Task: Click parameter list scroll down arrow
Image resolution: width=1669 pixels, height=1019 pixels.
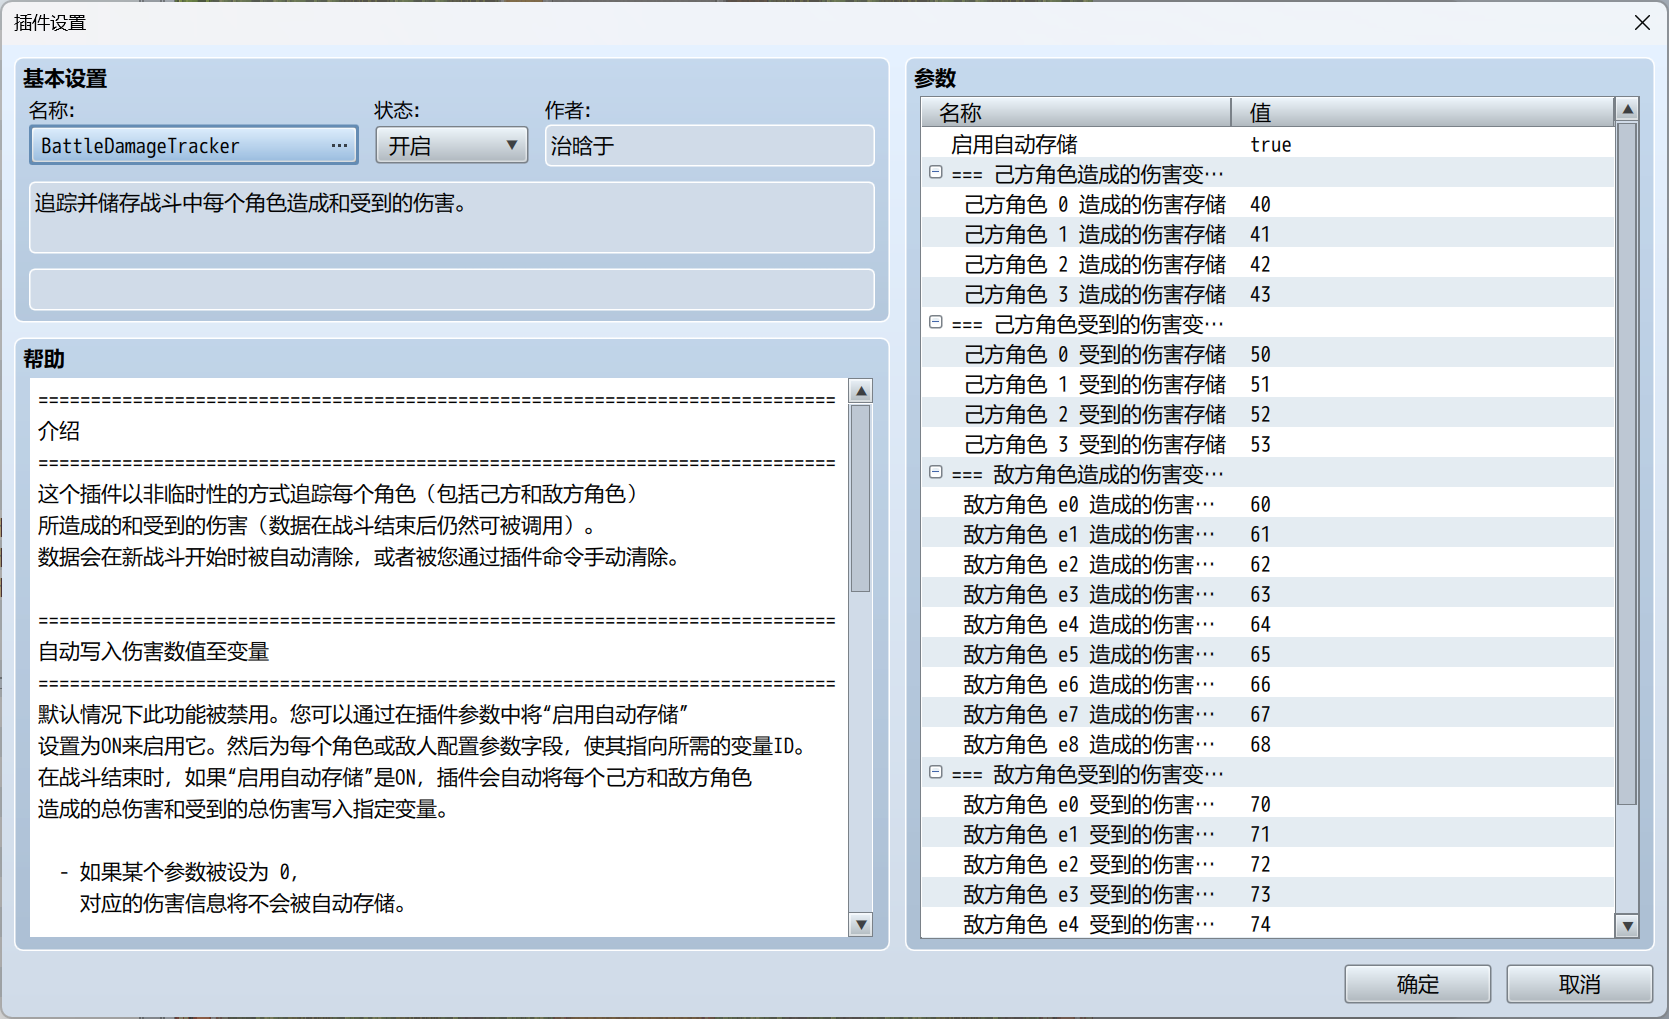Action: tap(1627, 926)
